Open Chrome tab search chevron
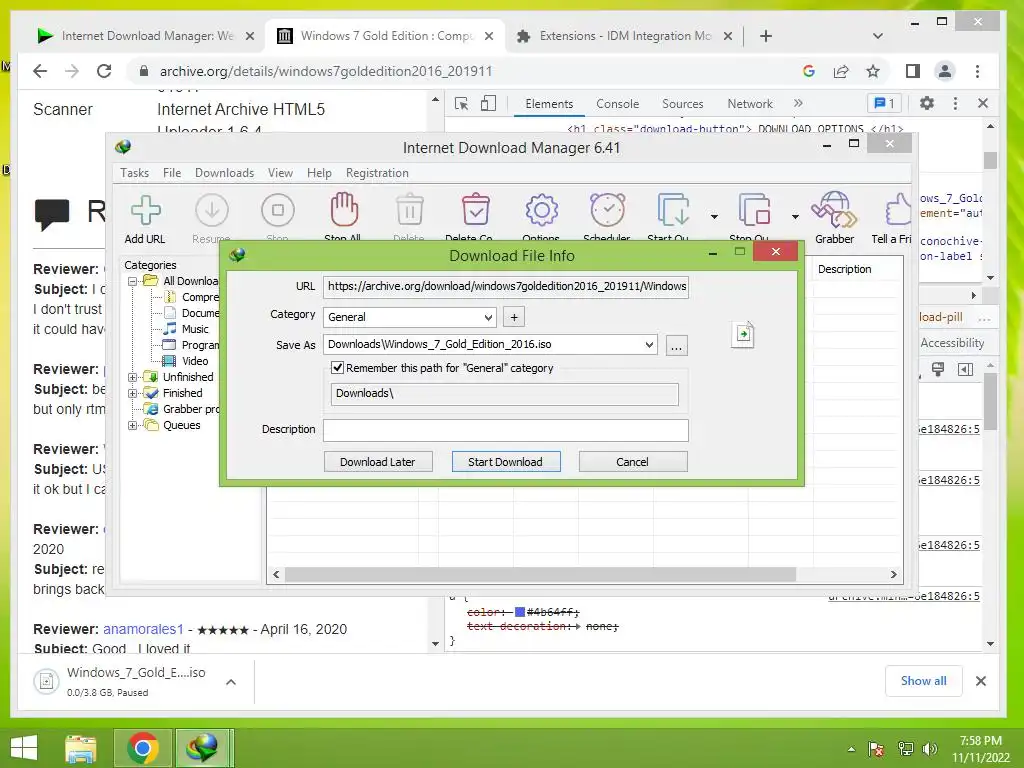 point(878,36)
